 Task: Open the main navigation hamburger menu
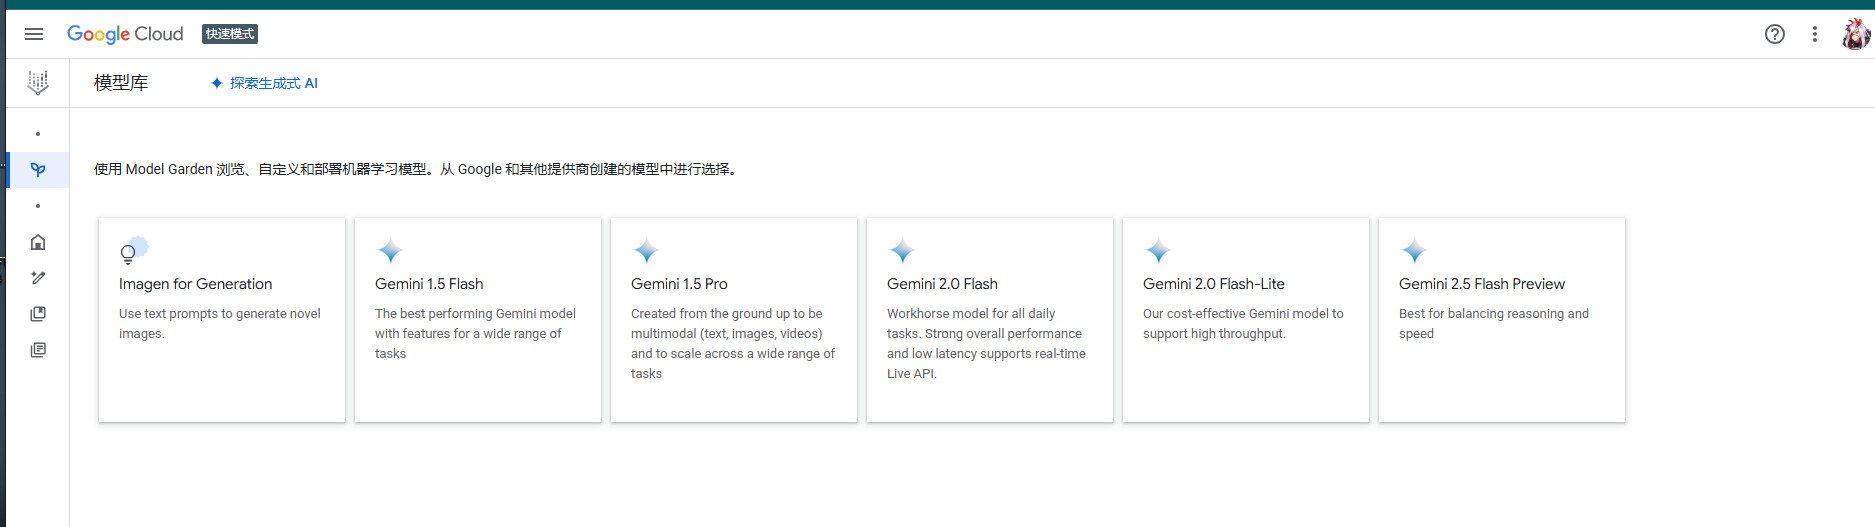[34, 34]
